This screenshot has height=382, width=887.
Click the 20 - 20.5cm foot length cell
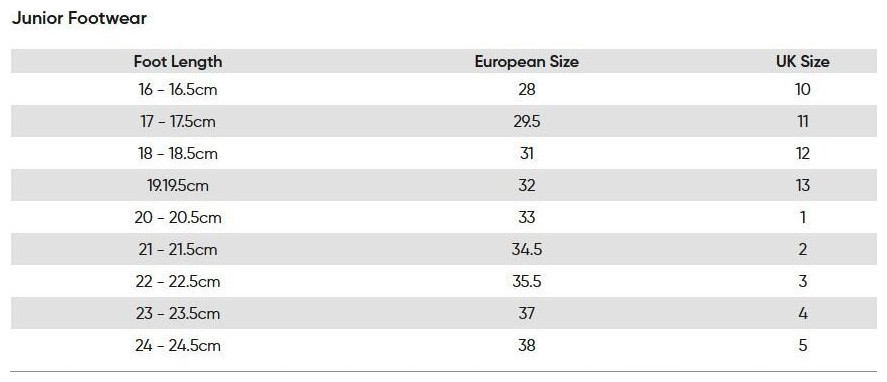click(178, 217)
